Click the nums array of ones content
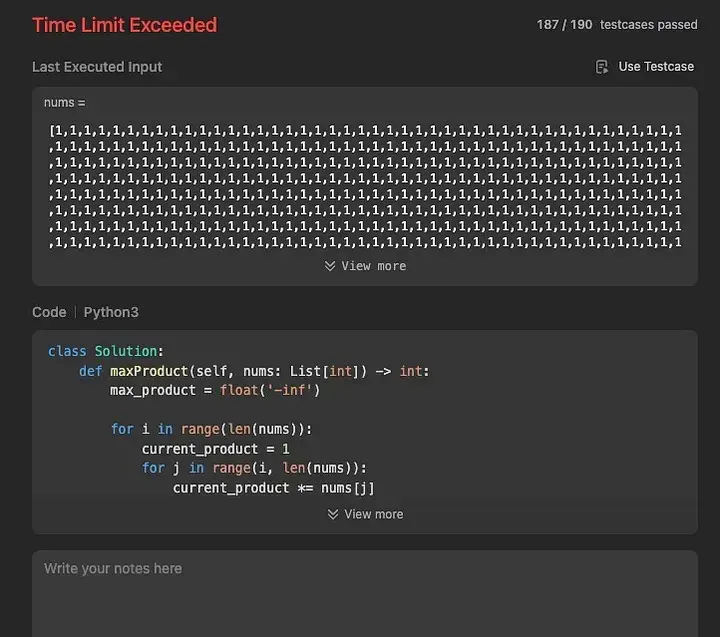The height and width of the screenshot is (637, 720). (365, 186)
